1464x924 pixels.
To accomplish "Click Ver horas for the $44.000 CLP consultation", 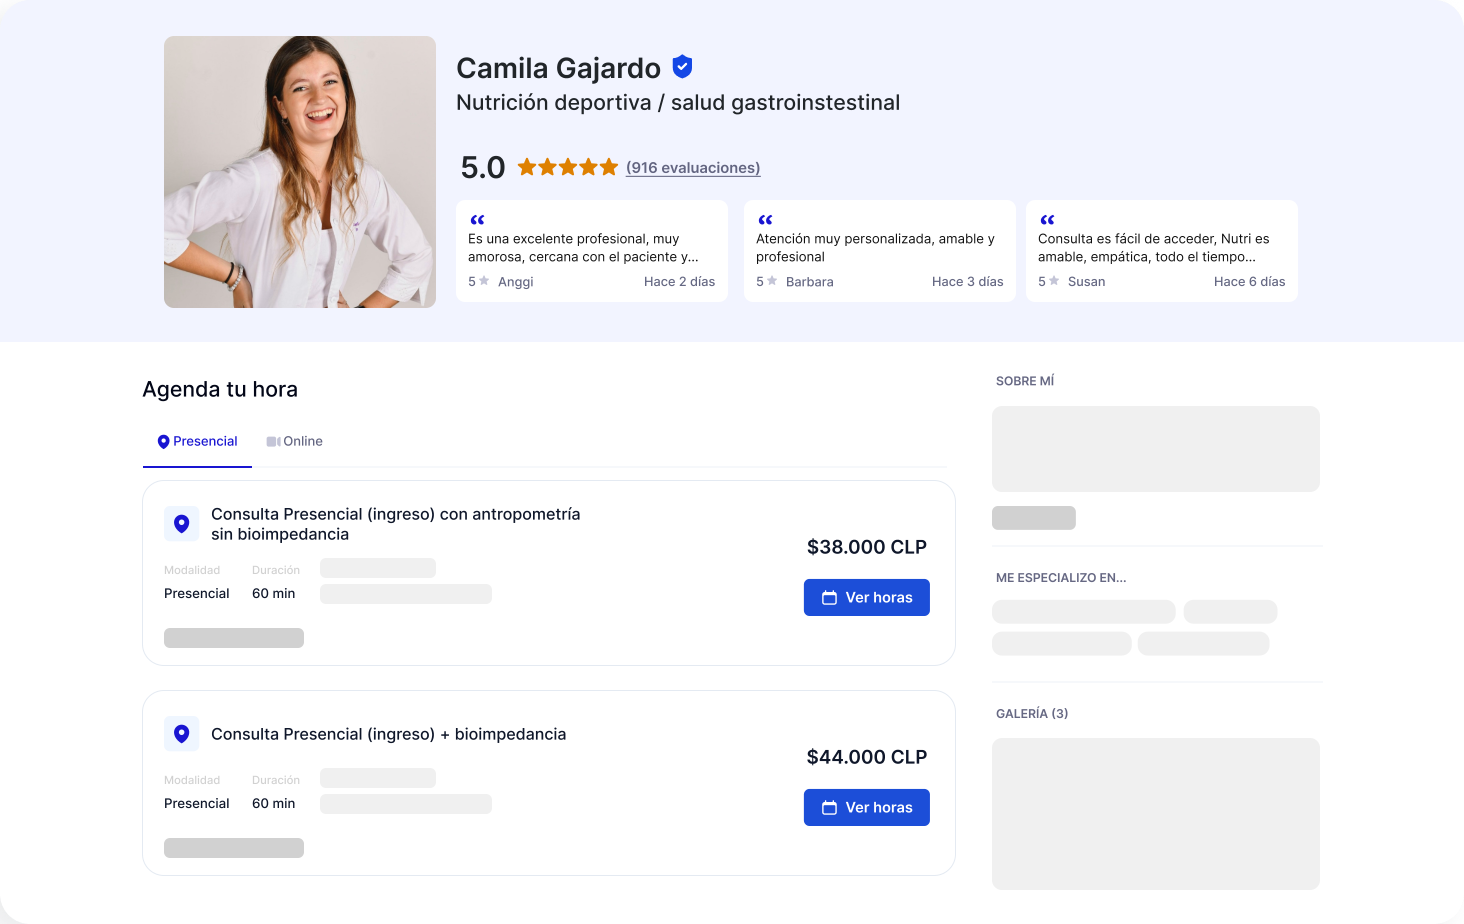I will 867,807.
